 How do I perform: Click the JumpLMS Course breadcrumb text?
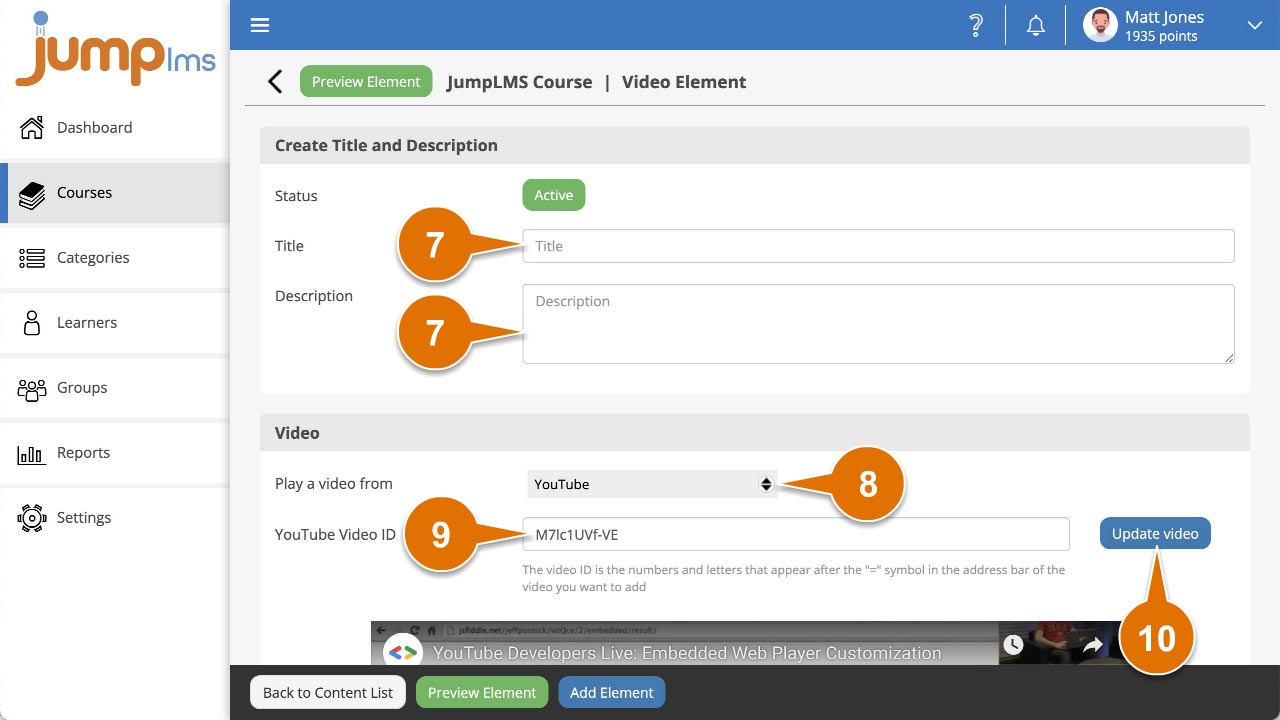coord(520,82)
